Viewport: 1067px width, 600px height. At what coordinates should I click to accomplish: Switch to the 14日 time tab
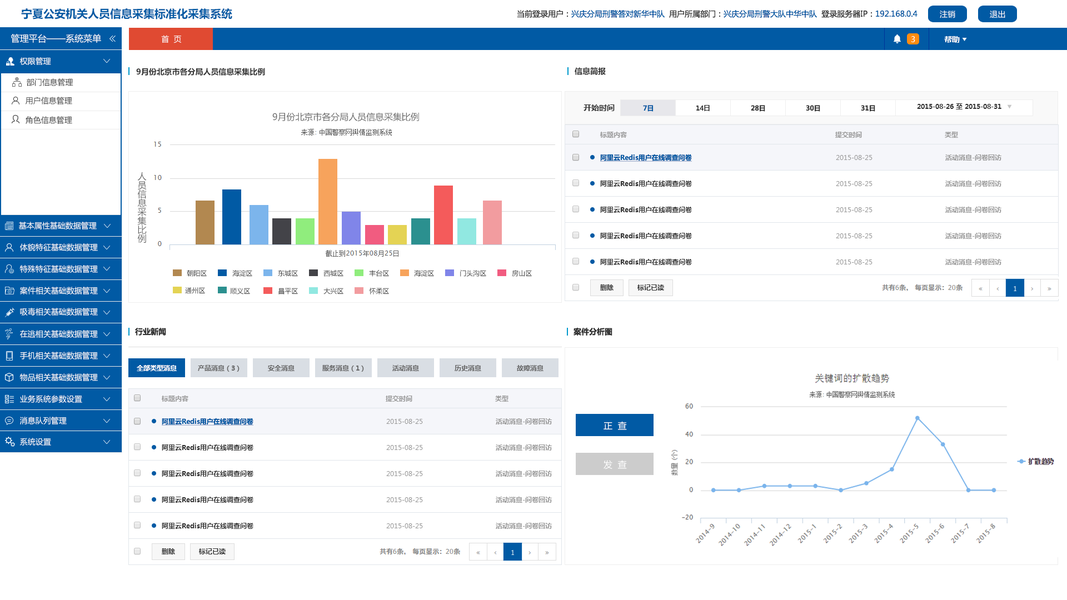(x=703, y=108)
